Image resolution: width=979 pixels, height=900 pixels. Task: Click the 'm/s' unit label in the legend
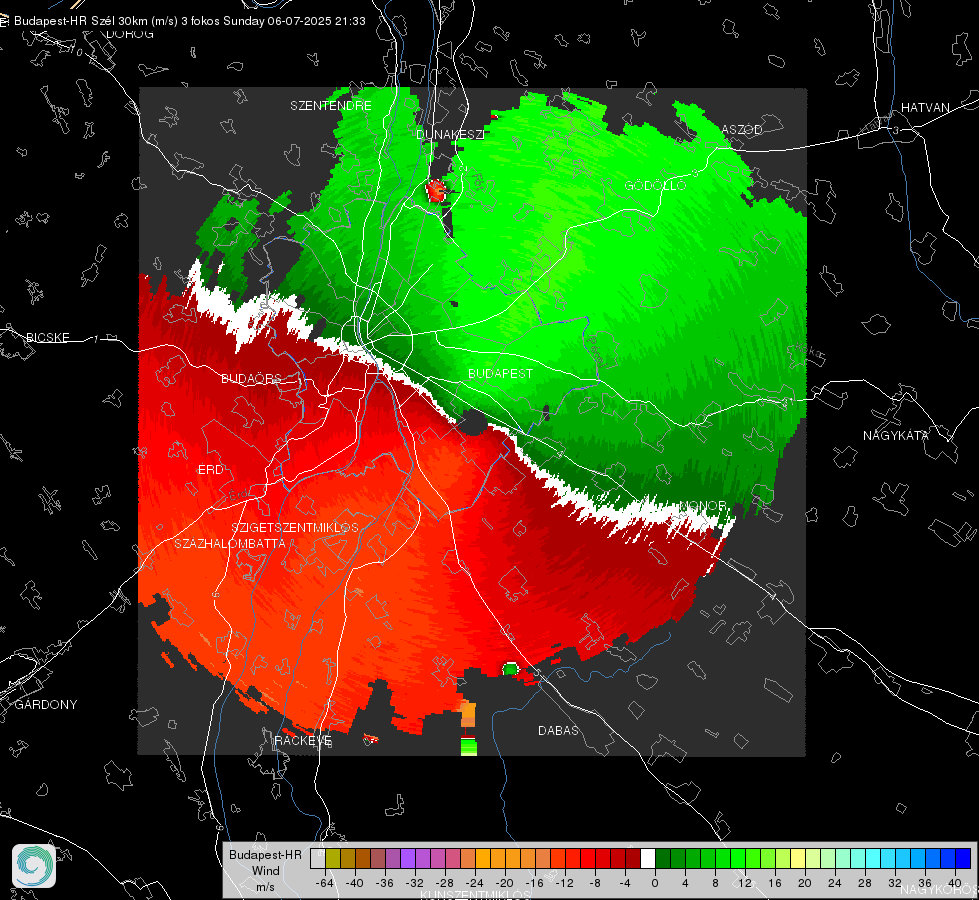point(265,886)
